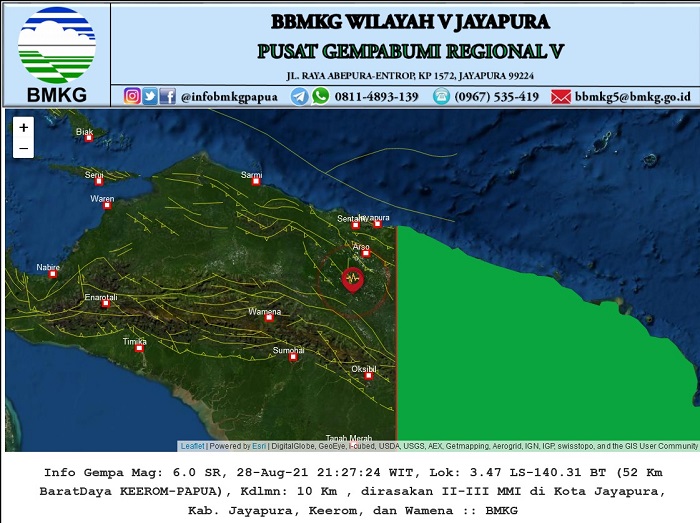Click the red email envelope icon
The image size is (700, 523).
[x=561, y=97]
